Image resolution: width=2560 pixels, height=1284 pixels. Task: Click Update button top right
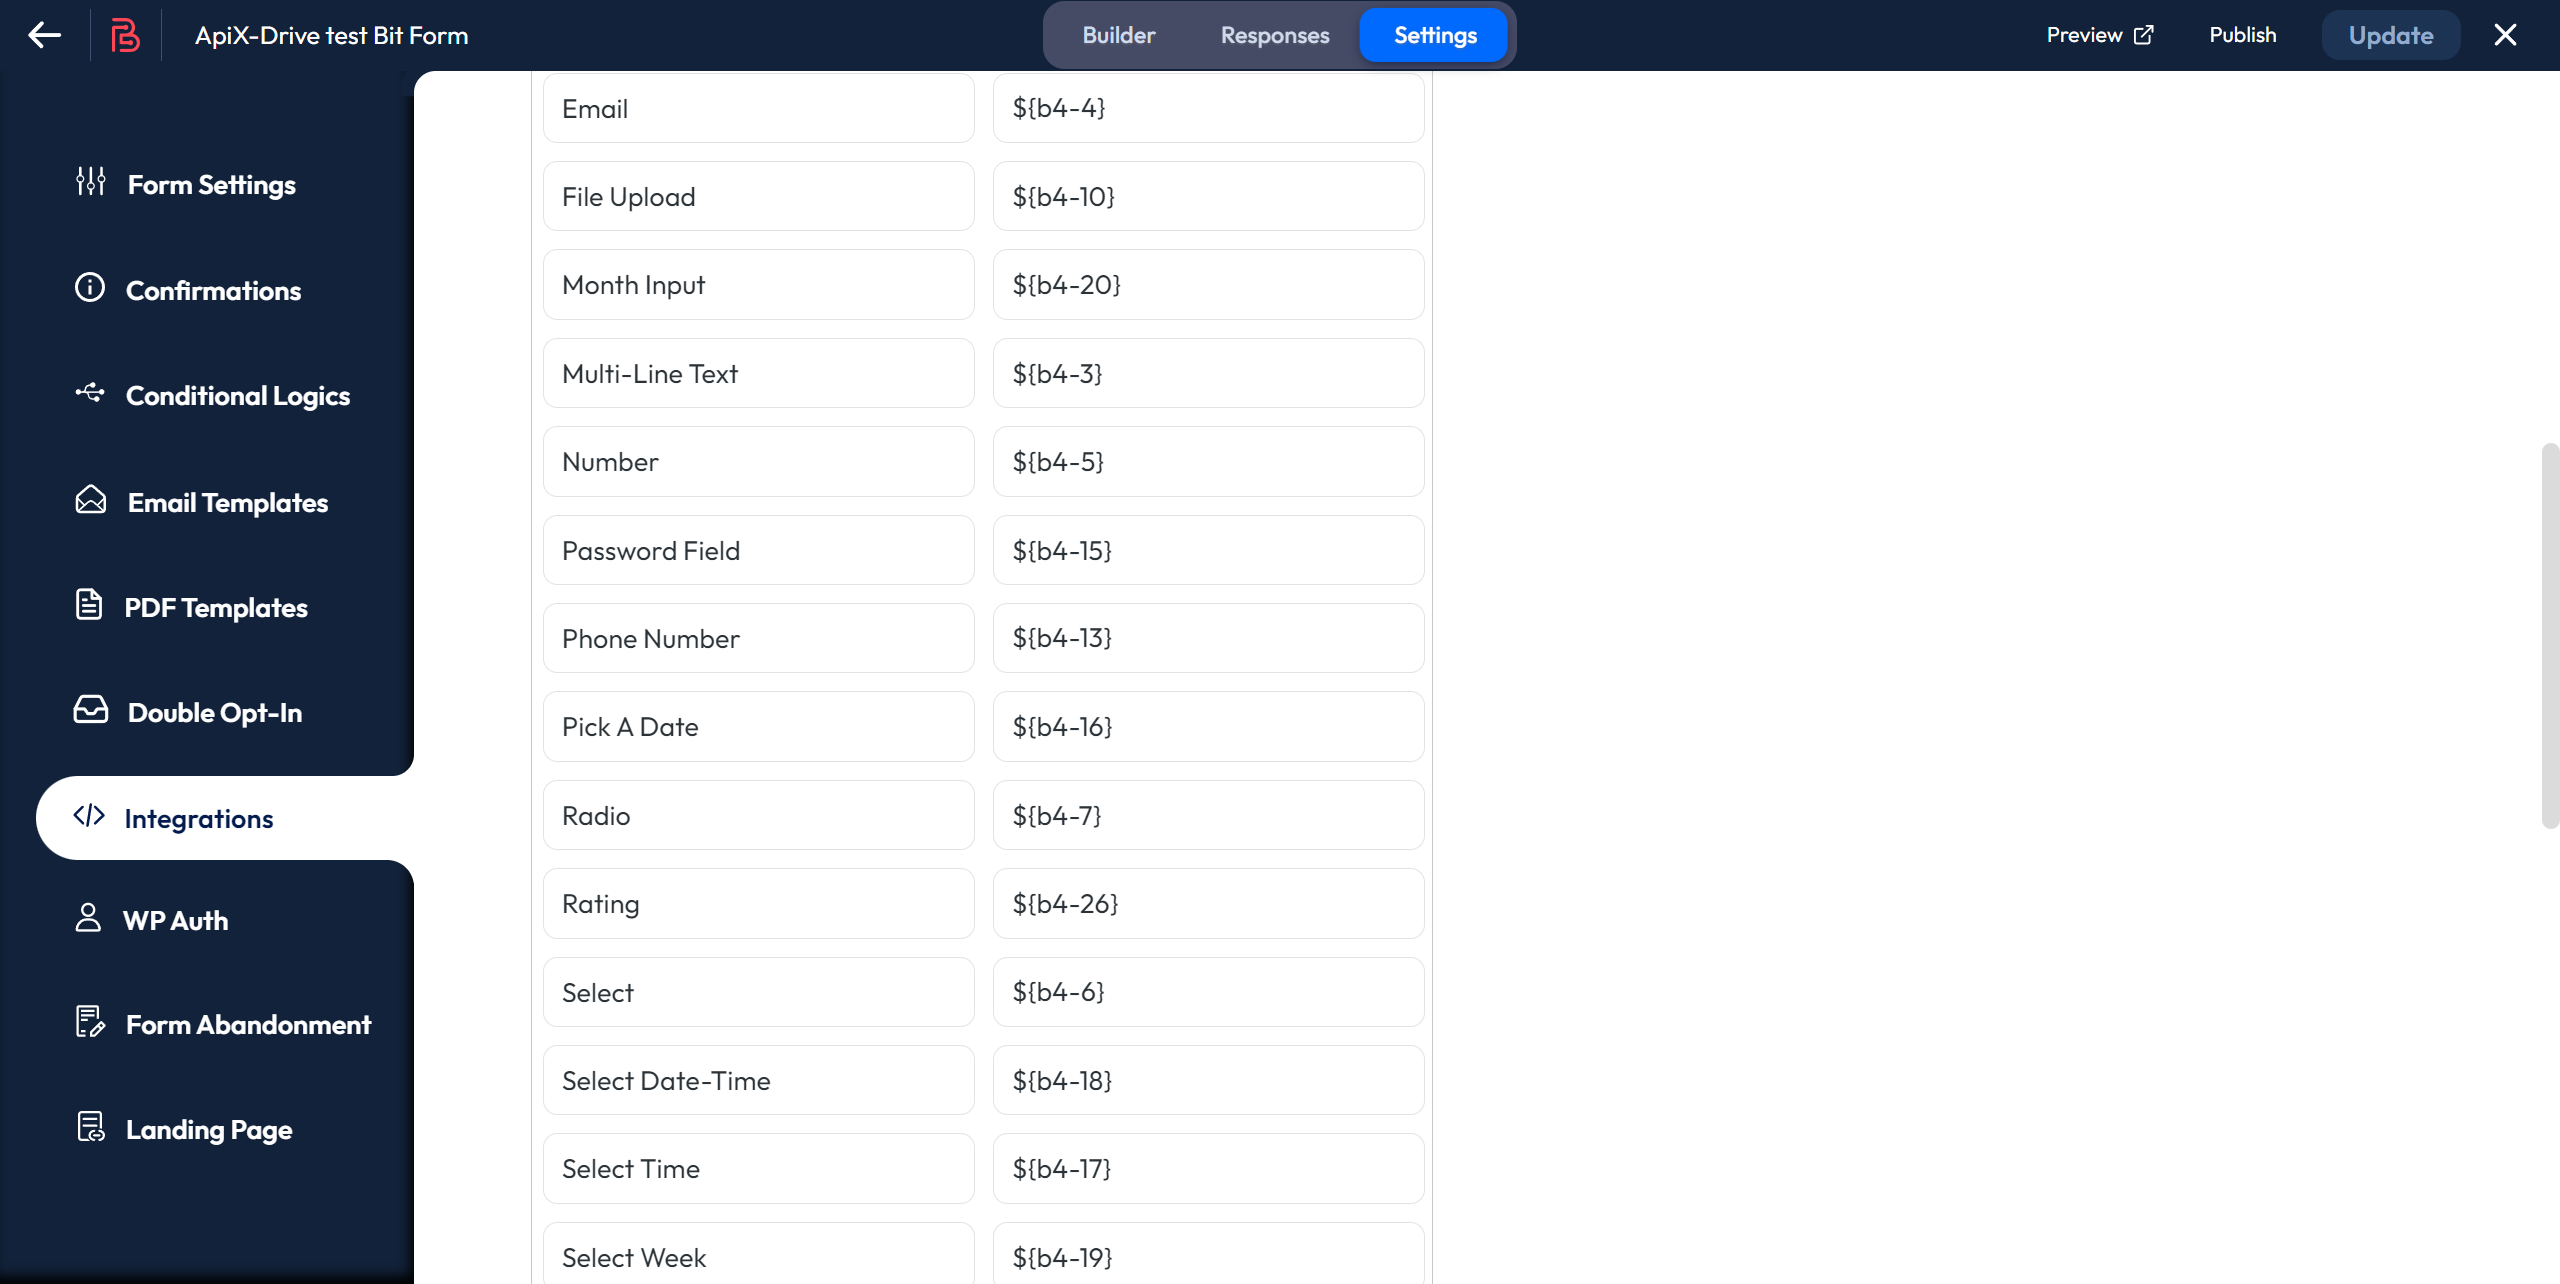click(2390, 34)
